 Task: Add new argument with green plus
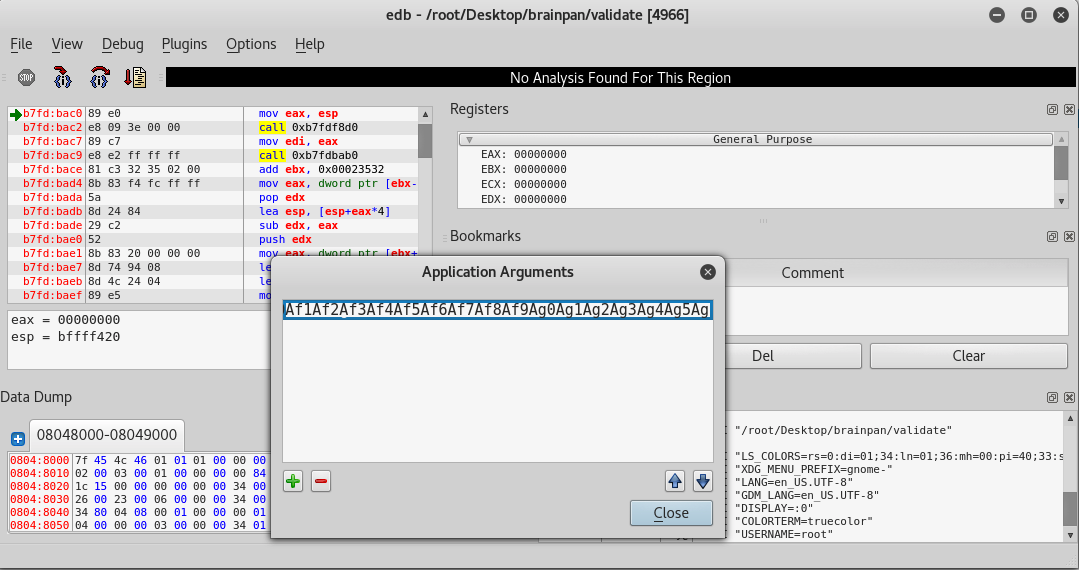click(293, 481)
